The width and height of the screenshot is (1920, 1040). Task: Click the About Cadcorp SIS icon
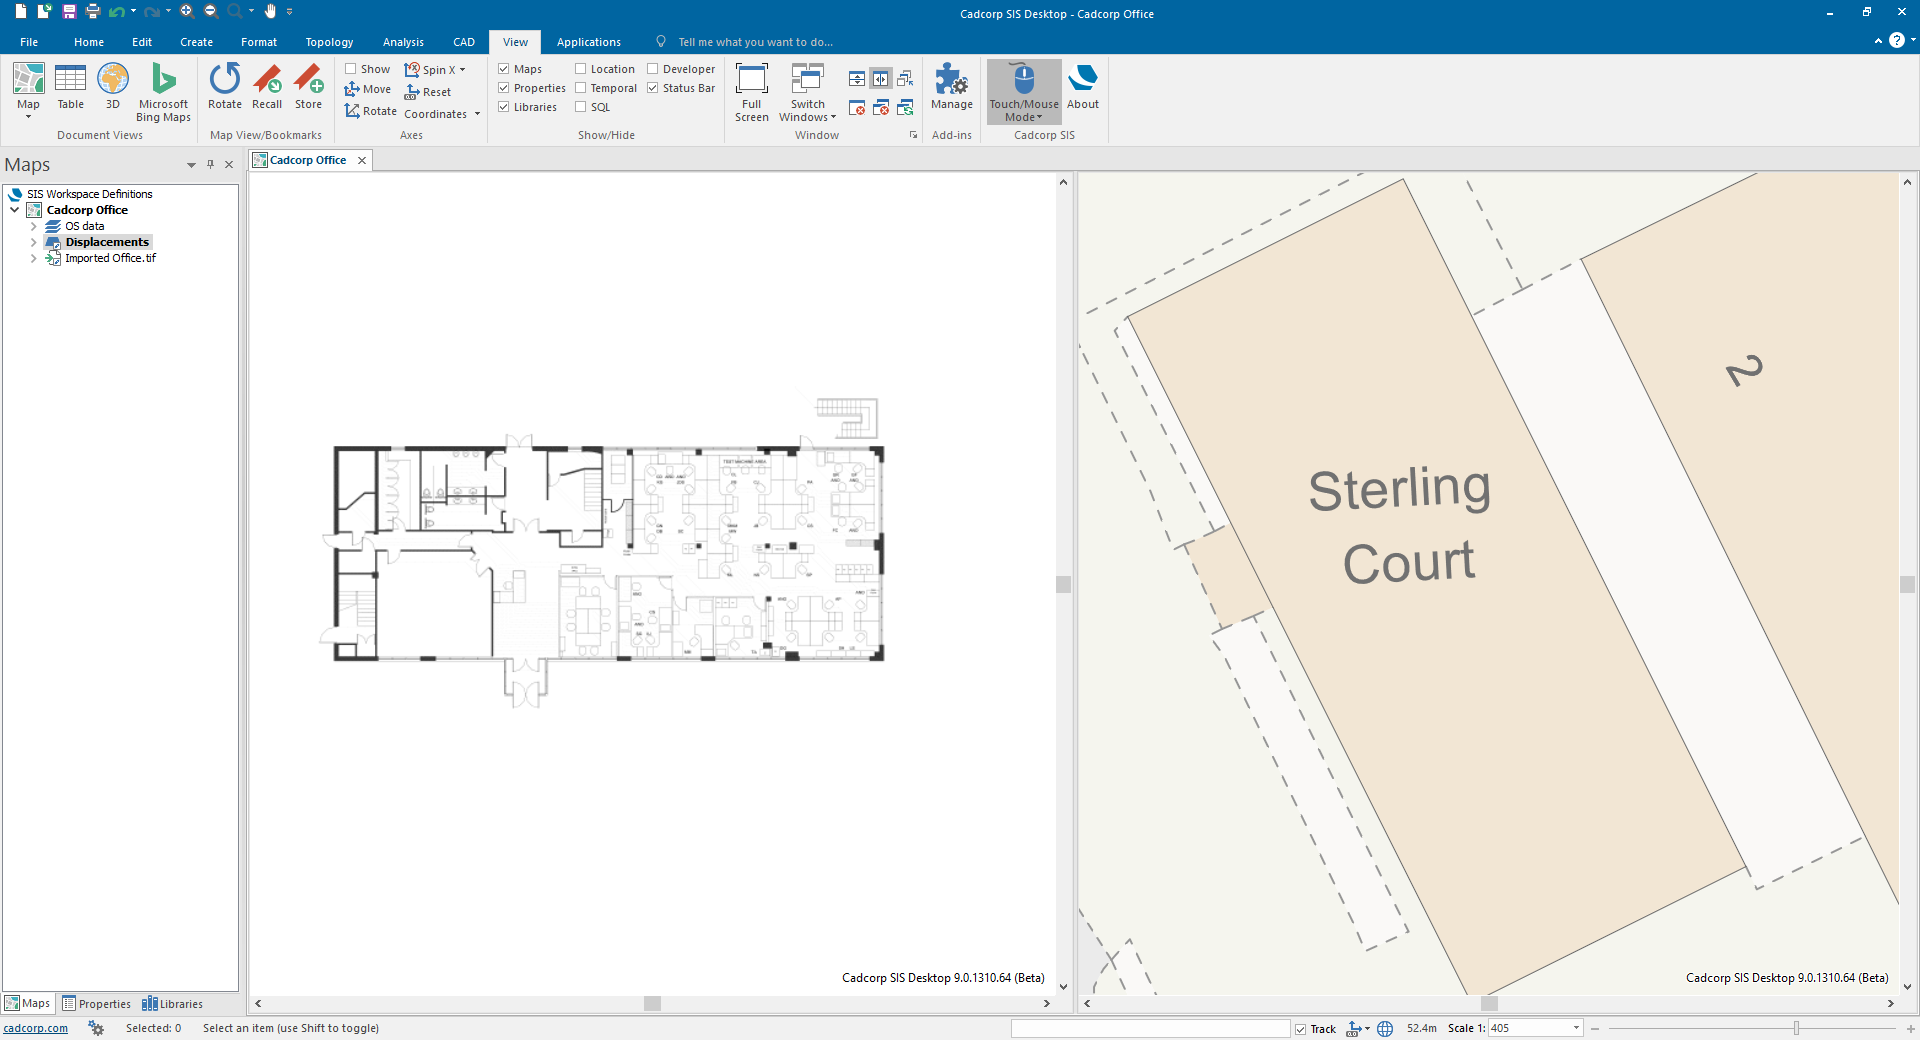pos(1082,86)
